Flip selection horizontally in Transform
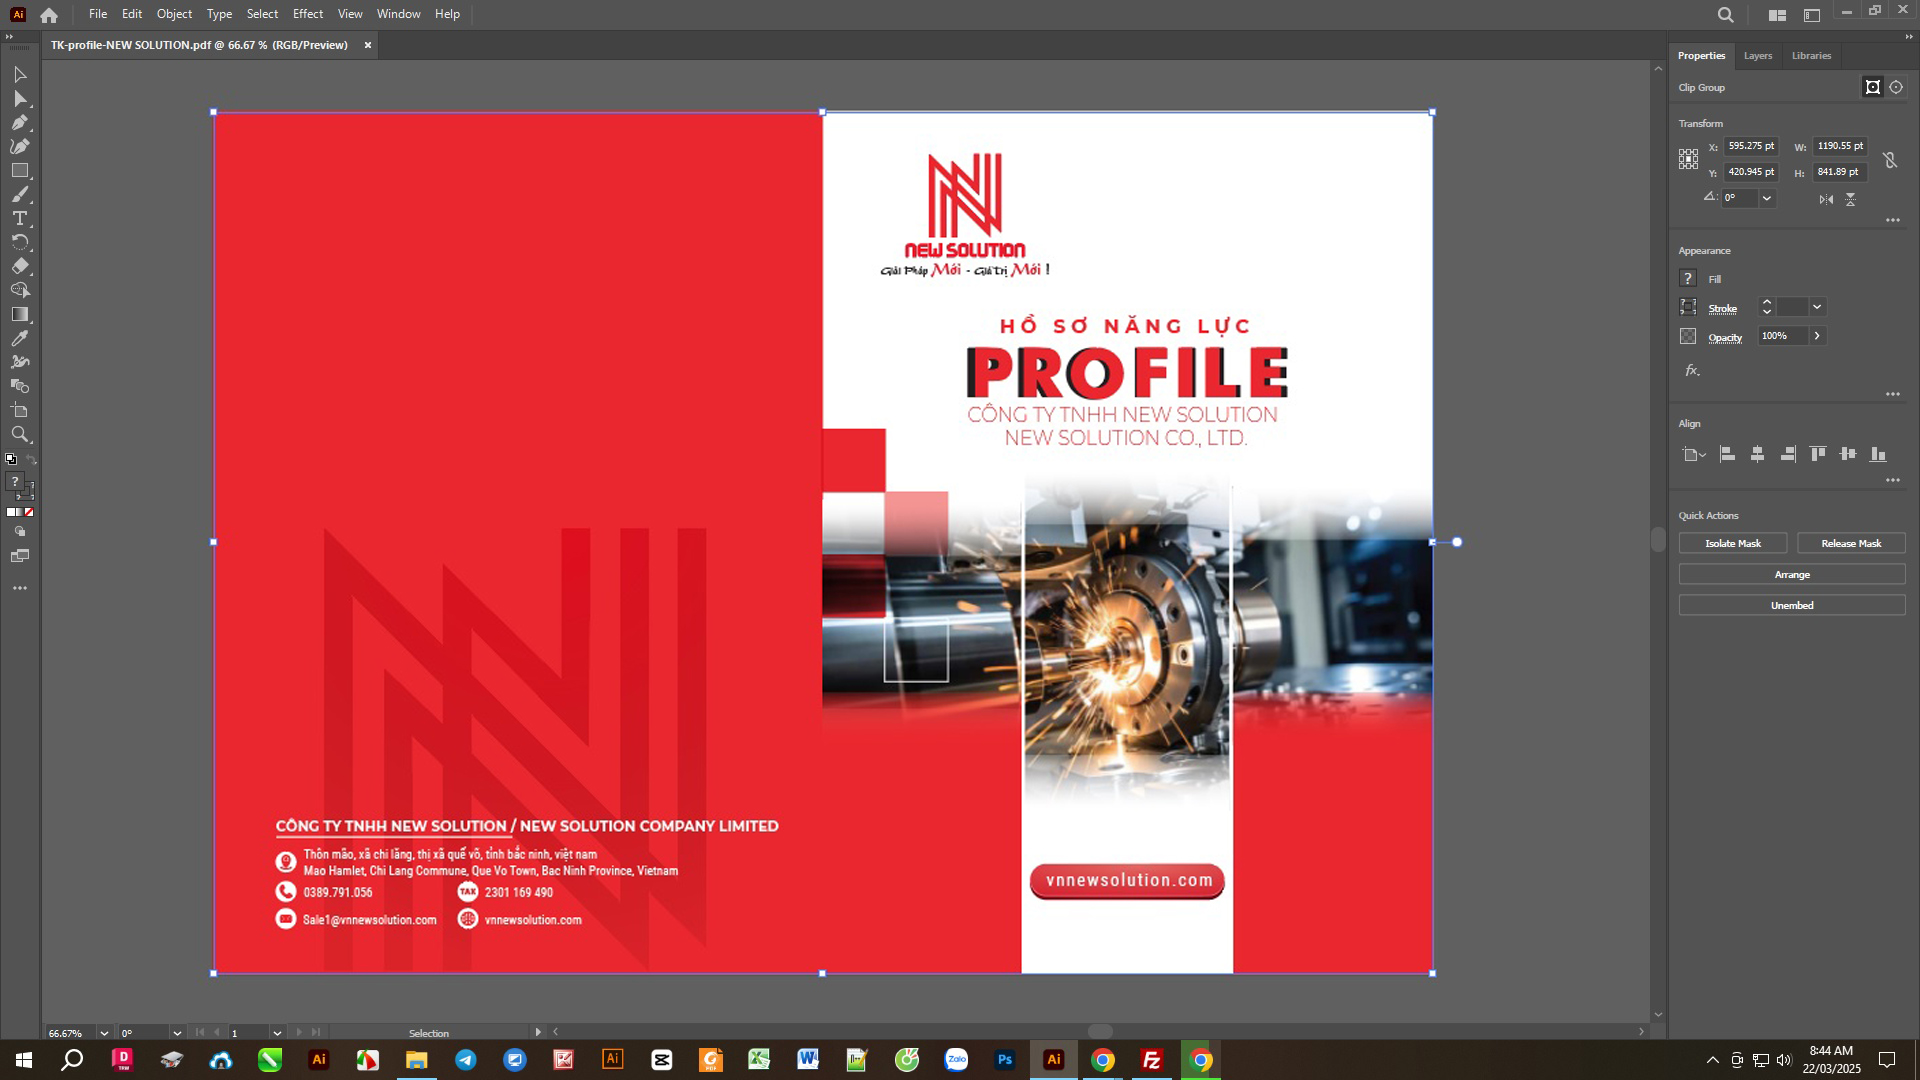This screenshot has height=1080, width=1920. [x=1826, y=200]
